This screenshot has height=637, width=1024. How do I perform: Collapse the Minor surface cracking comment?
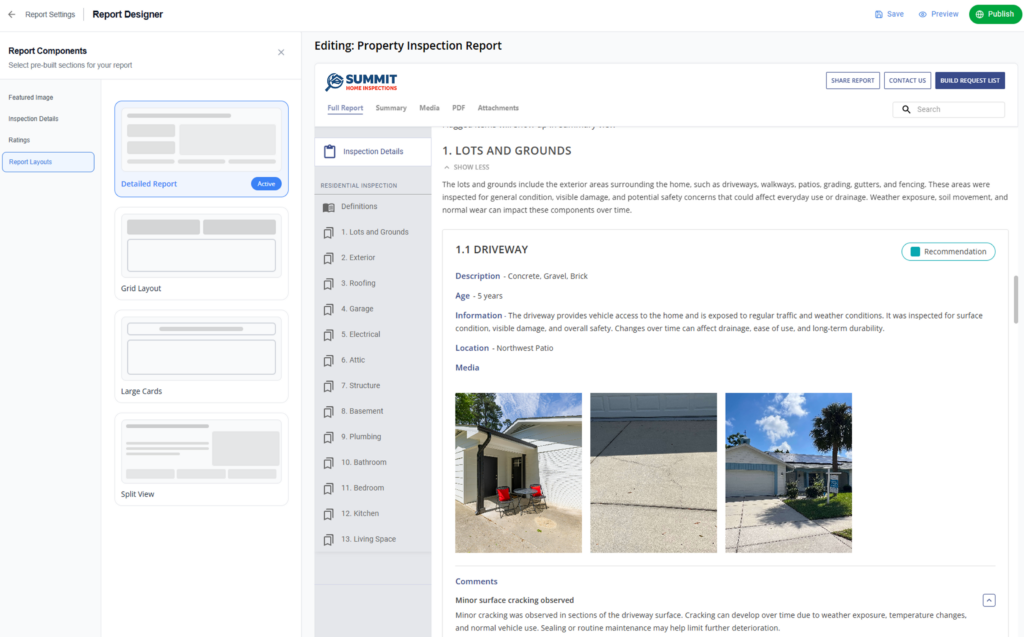click(x=989, y=599)
